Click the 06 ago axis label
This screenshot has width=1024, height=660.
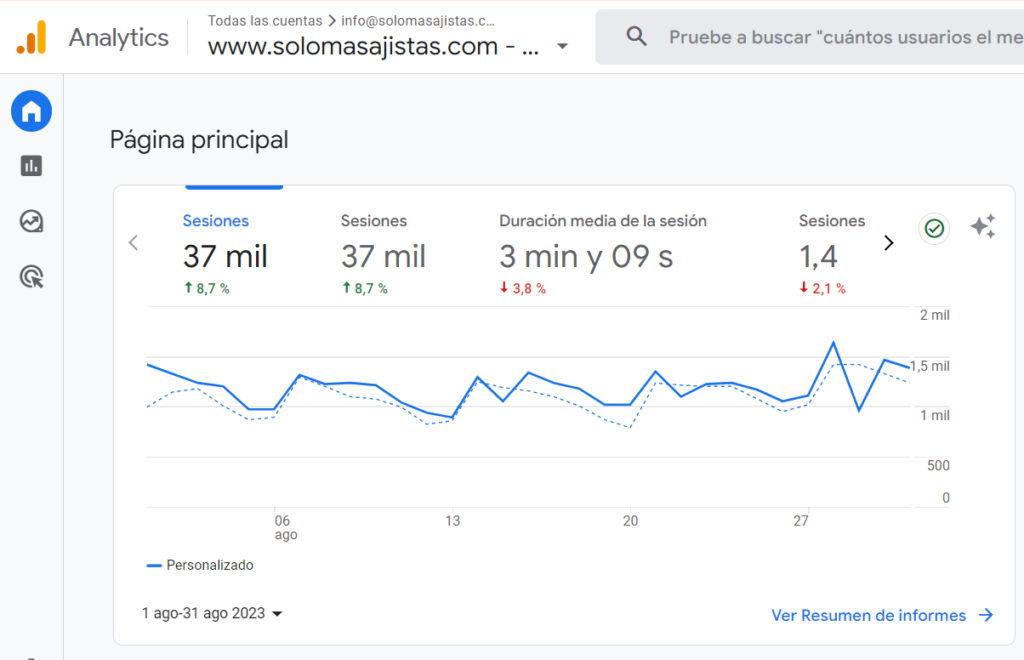[x=285, y=527]
